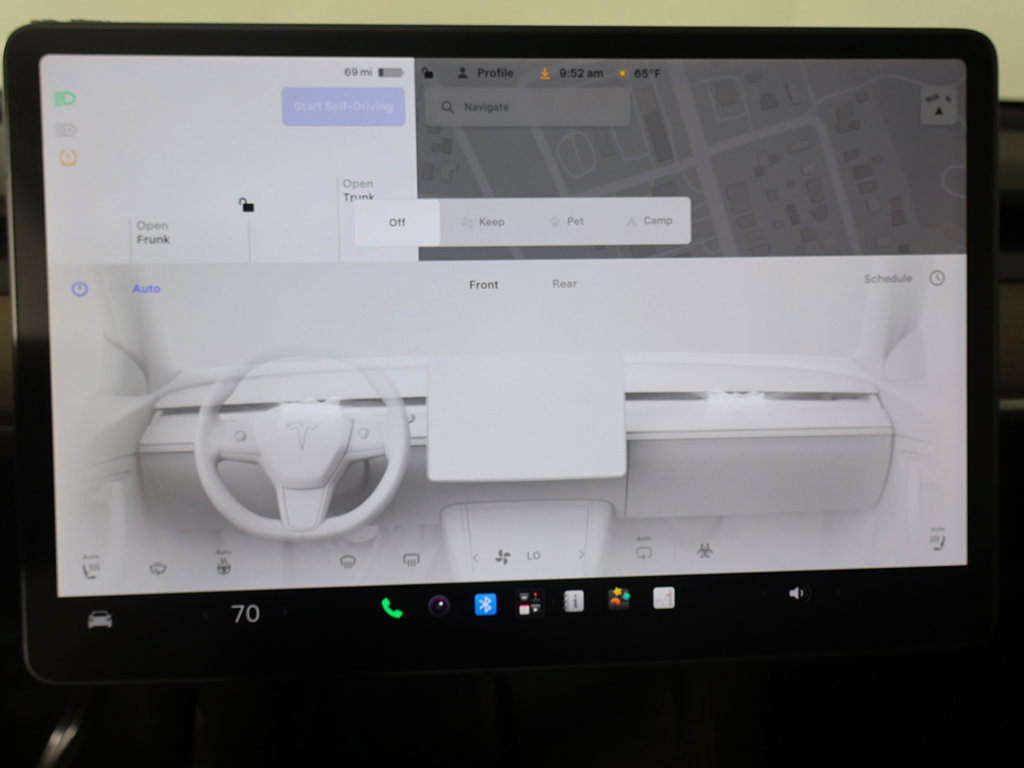Tap the gray light indicator icon
This screenshot has height=768, width=1024.
click(65, 129)
